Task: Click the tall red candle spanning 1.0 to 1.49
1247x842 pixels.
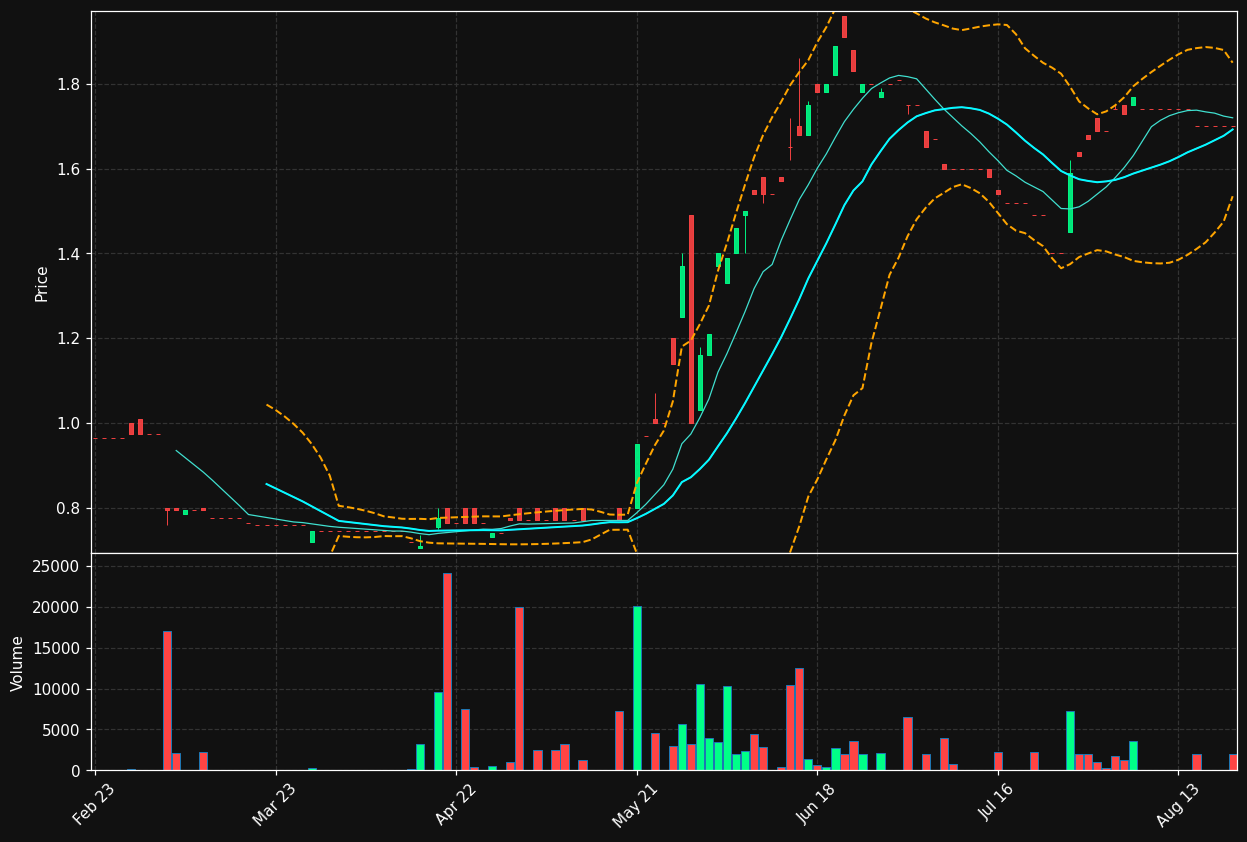Action: point(691,319)
